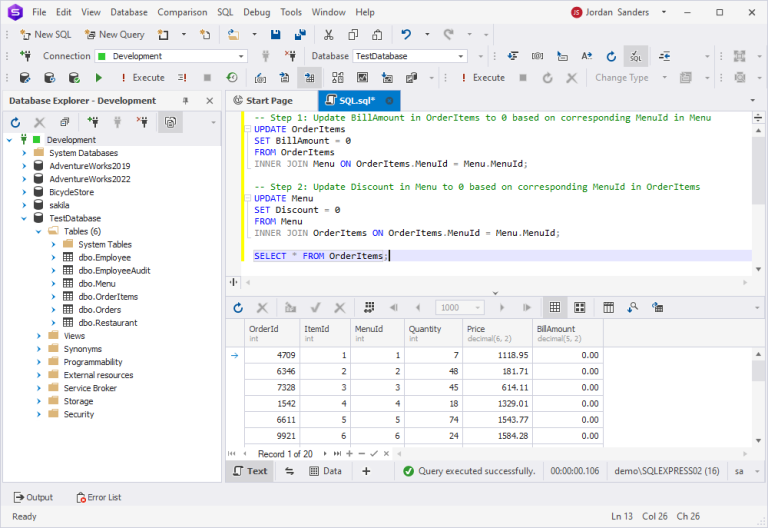Click the results grid vertical scrollbar

[x=758, y=397]
